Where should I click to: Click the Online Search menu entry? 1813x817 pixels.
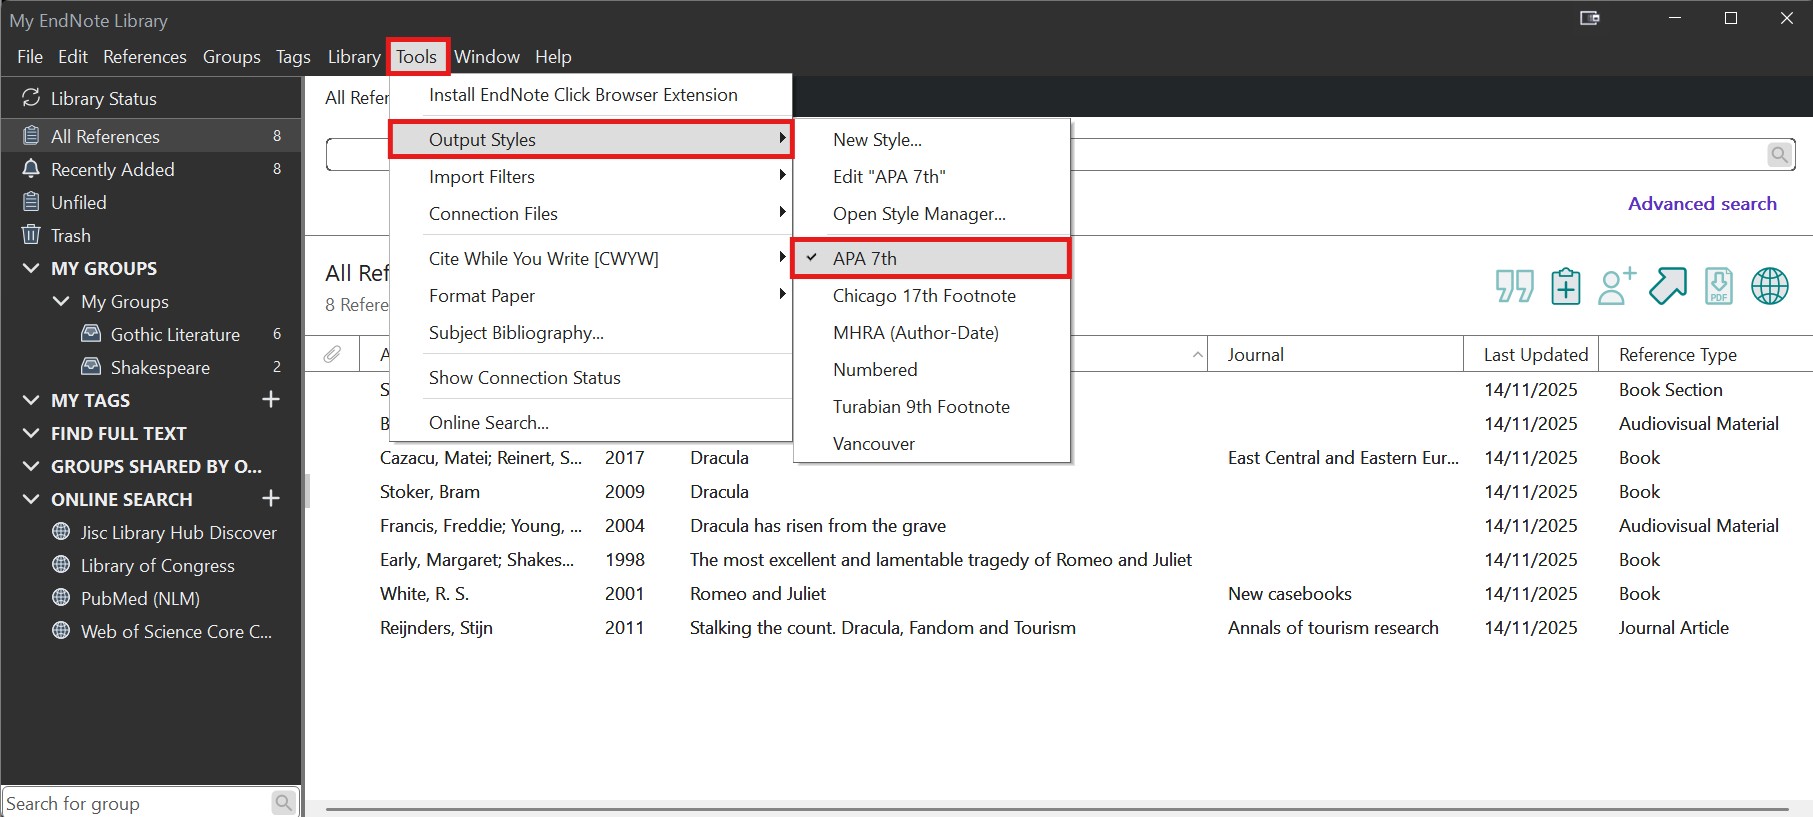pos(591,422)
